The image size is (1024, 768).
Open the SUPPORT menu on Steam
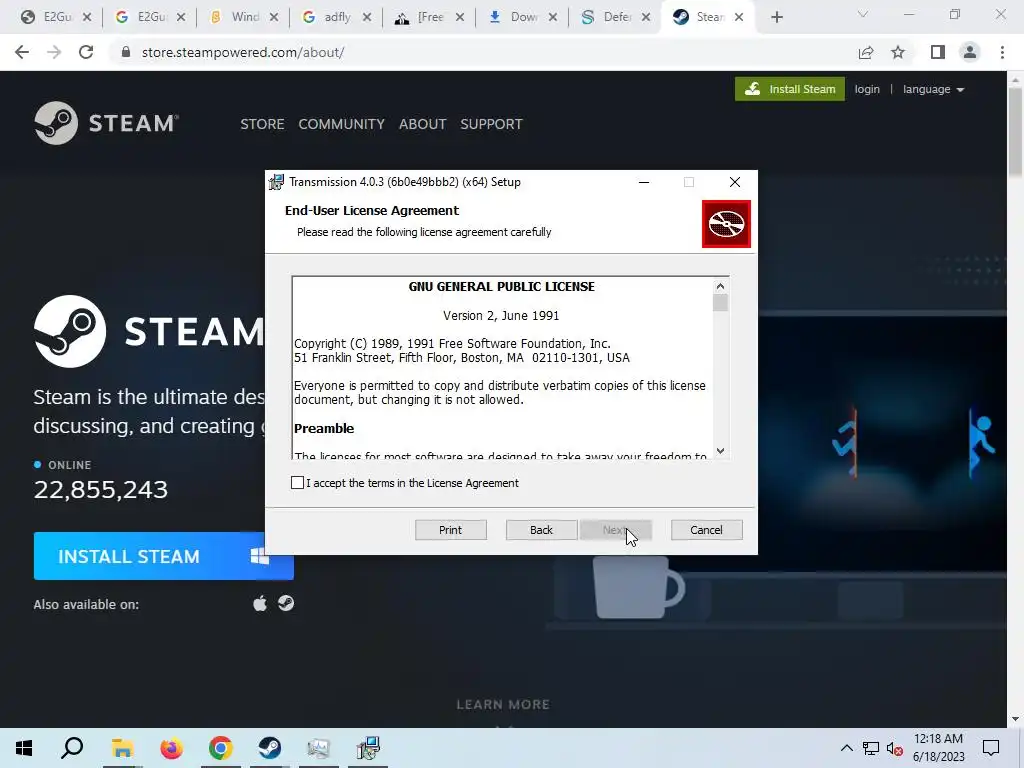(491, 124)
